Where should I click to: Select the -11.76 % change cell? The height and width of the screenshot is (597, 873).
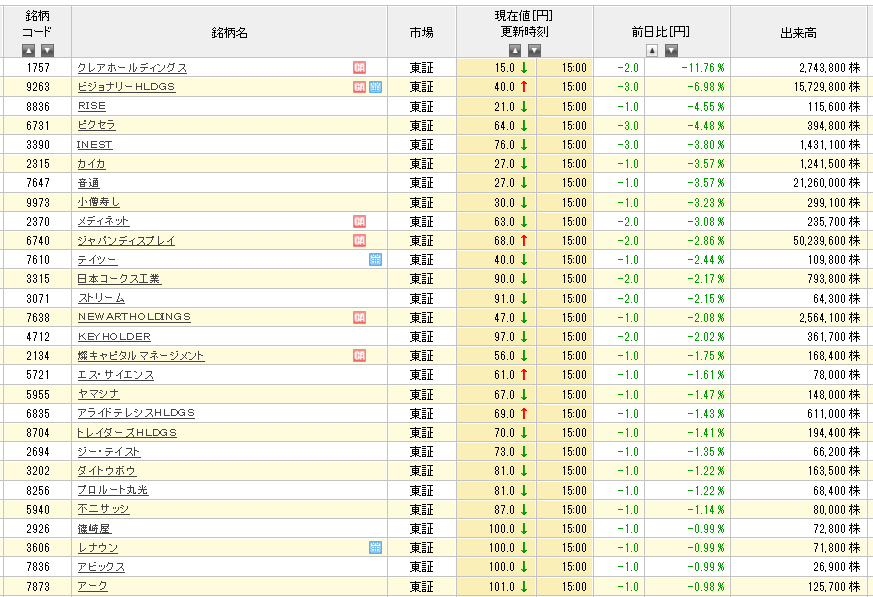(687, 67)
